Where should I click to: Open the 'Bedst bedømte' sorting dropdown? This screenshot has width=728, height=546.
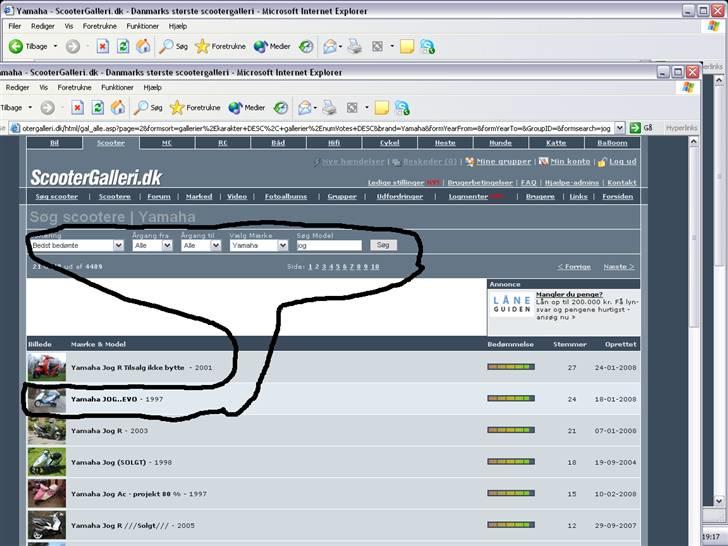click(x=76, y=245)
